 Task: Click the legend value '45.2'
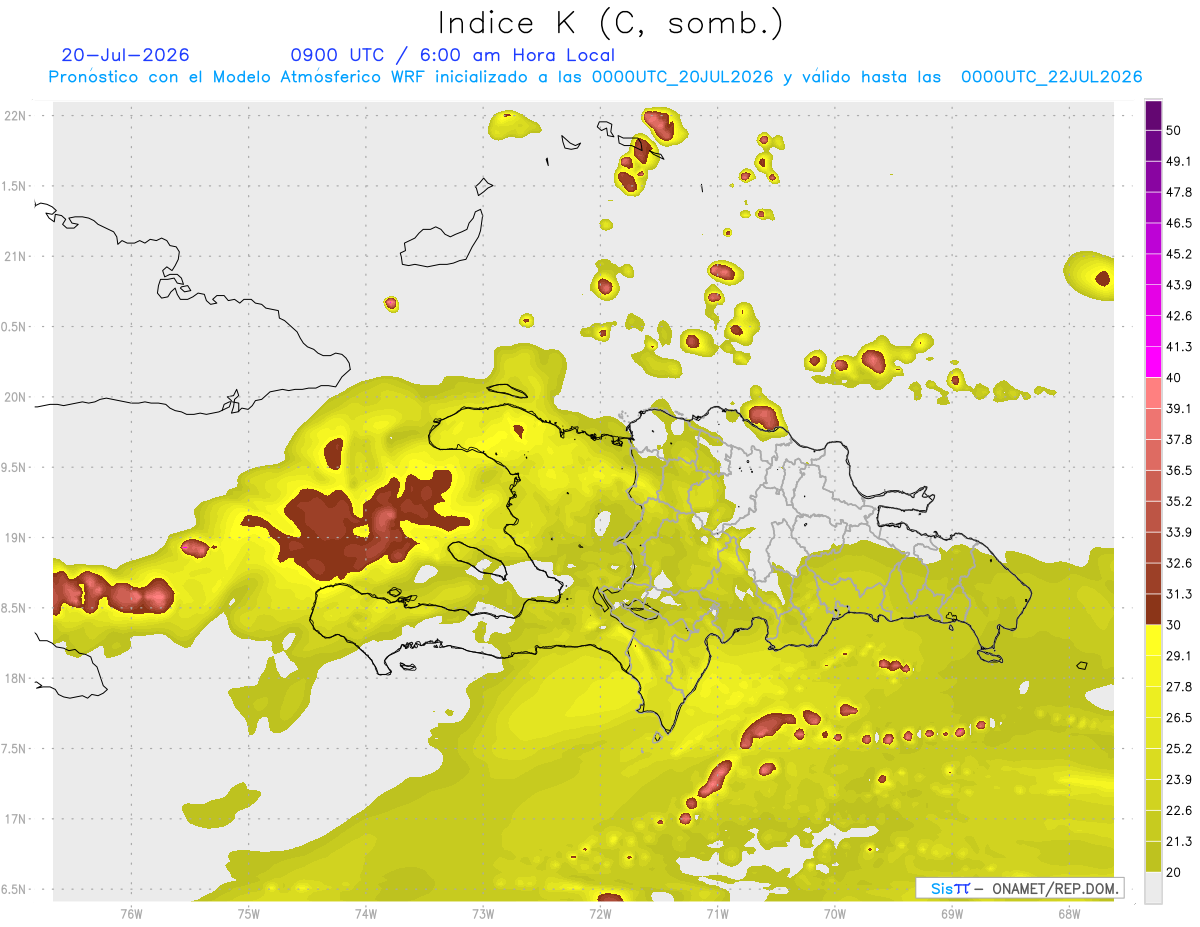1179,254
